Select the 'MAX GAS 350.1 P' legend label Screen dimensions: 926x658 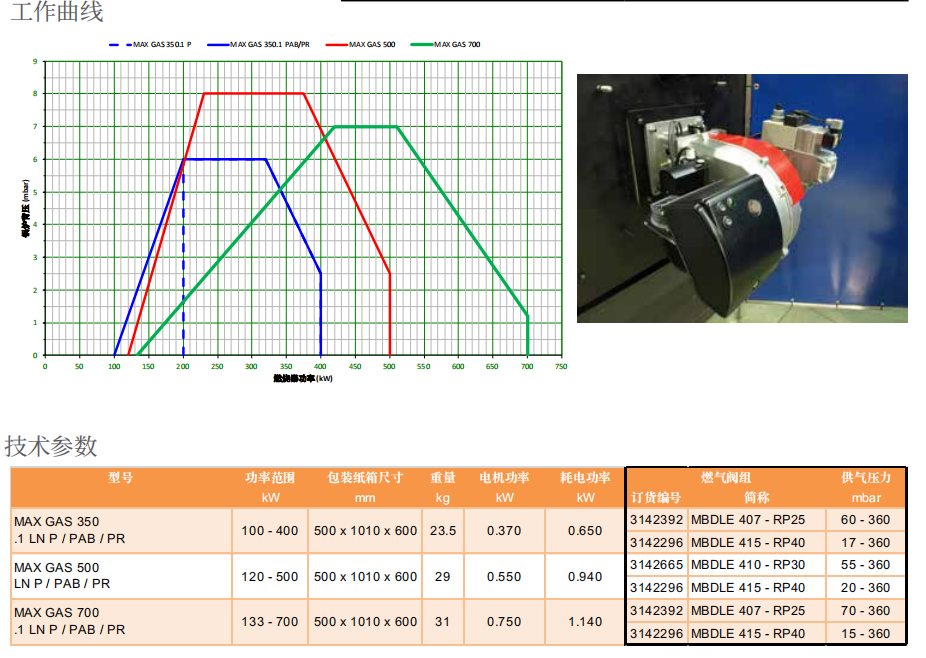(x=162, y=44)
